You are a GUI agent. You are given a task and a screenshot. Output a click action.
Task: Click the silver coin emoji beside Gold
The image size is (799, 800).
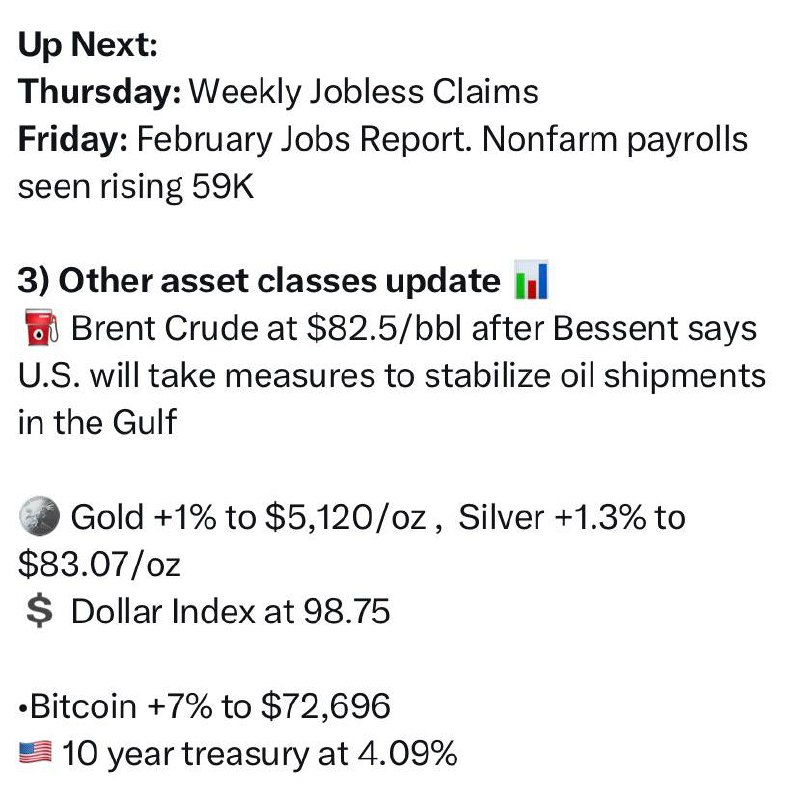(39, 516)
